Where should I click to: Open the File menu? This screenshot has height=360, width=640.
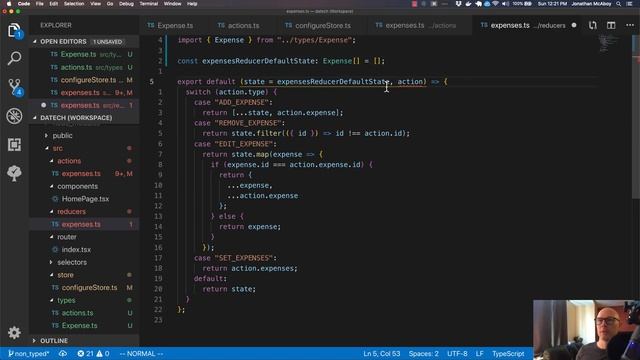[40, 4]
